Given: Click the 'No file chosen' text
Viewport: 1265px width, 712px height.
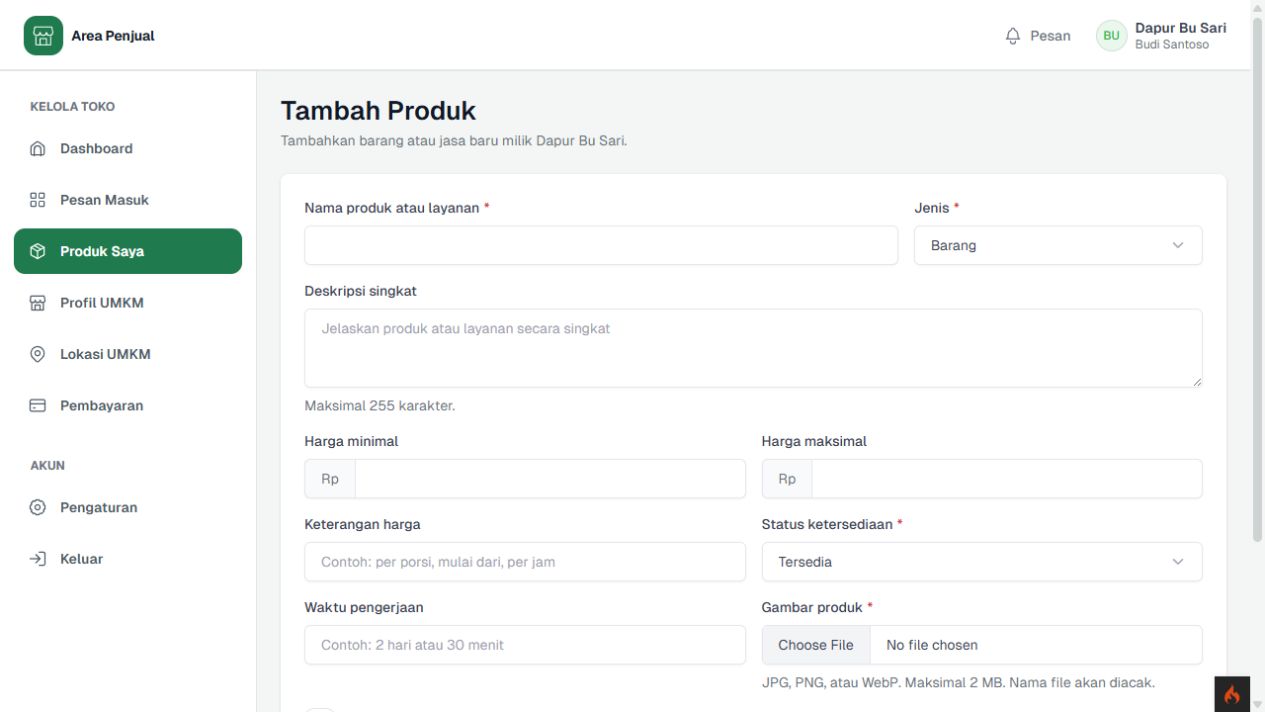Looking at the screenshot, I should (932, 645).
